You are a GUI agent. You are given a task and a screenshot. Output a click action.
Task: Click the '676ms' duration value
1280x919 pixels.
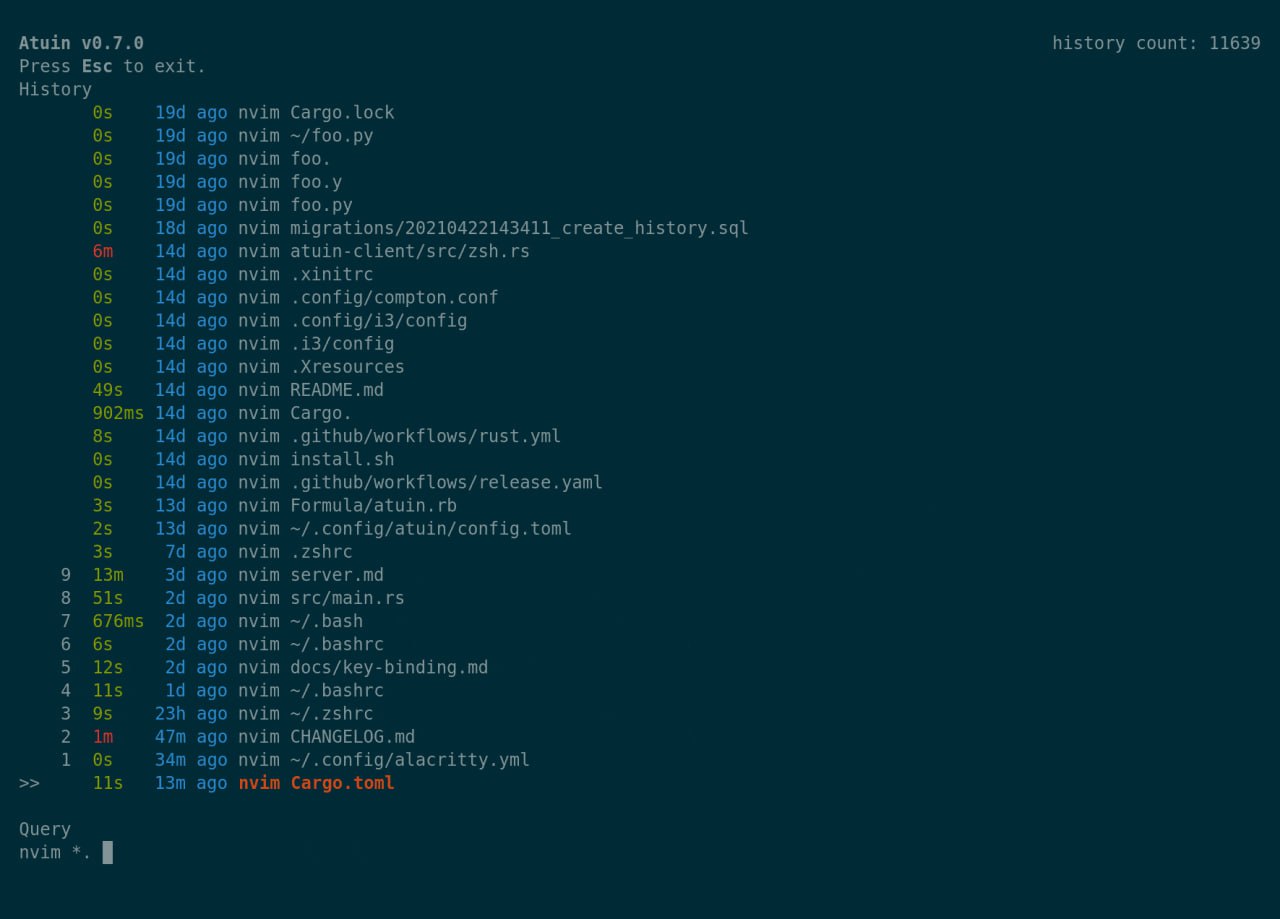point(118,621)
